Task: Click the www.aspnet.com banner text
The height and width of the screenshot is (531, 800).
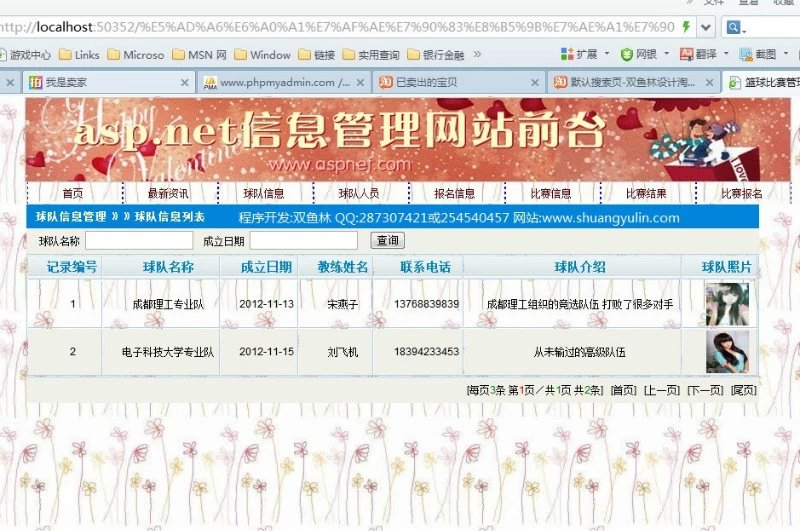Action: click(x=340, y=164)
